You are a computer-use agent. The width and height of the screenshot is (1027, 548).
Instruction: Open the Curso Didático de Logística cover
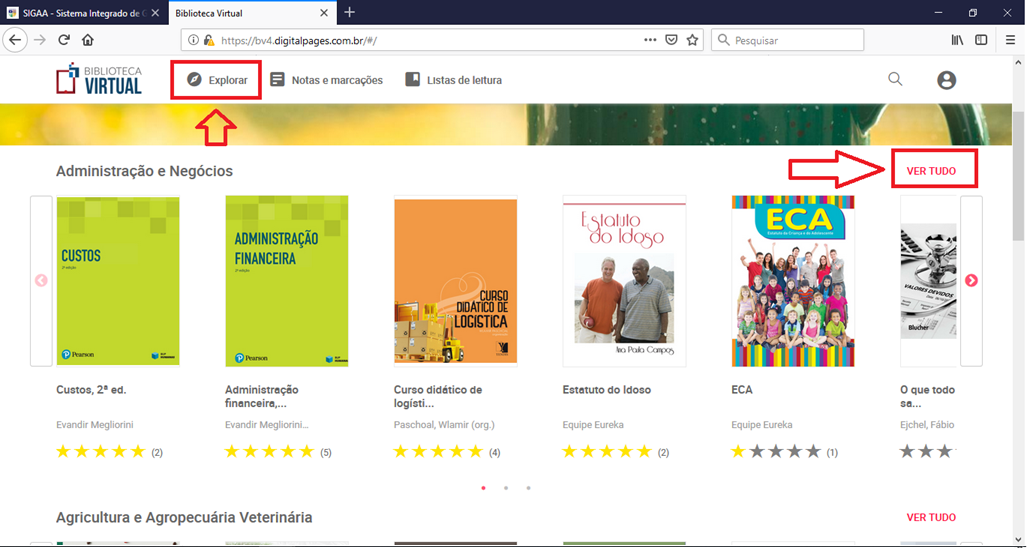[x=455, y=281]
